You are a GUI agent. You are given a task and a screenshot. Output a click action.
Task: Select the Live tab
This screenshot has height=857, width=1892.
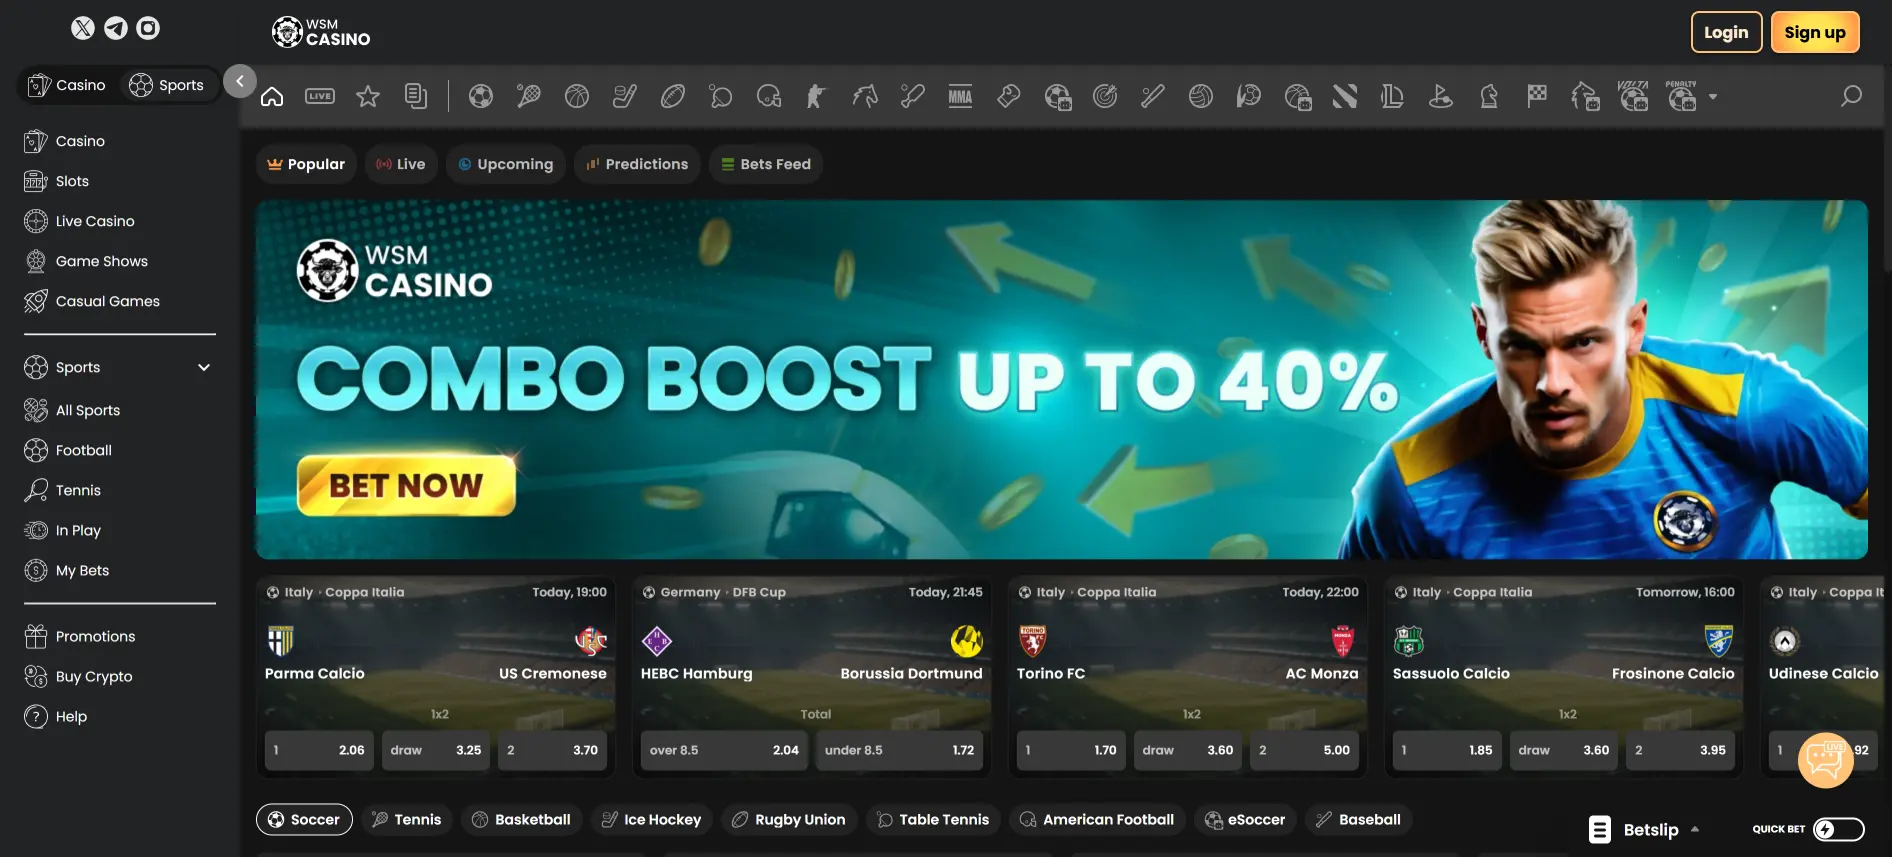pyautogui.click(x=401, y=164)
